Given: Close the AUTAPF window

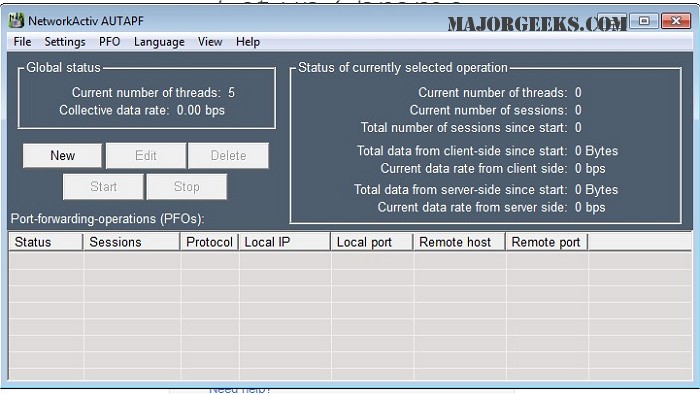Looking at the screenshot, I should click(675, 21).
